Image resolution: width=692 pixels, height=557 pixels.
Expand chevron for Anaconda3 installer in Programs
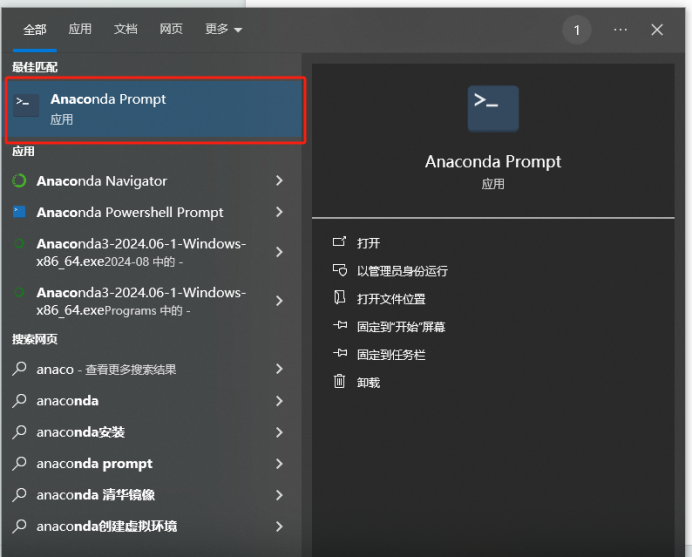[x=279, y=301]
